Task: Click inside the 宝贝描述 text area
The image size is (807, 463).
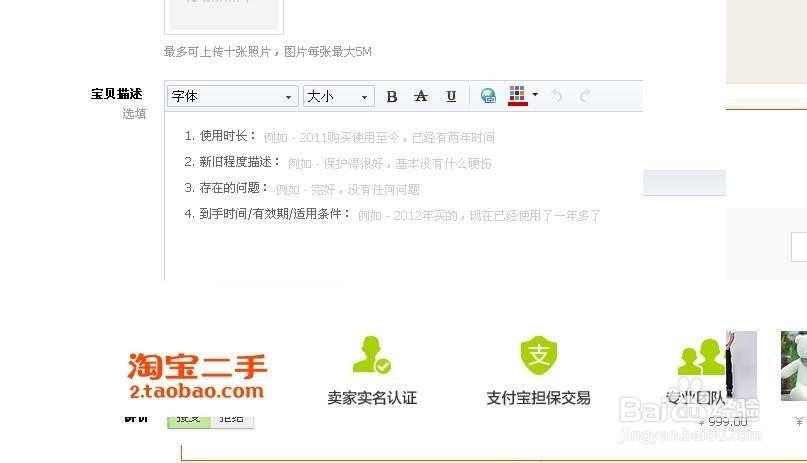Action: pyautogui.click(x=404, y=196)
